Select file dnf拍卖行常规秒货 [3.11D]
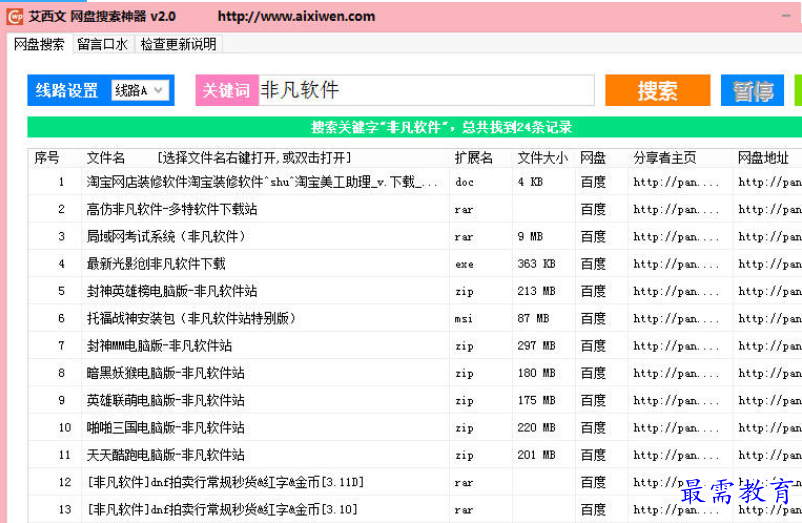The image size is (802, 523). [226, 482]
